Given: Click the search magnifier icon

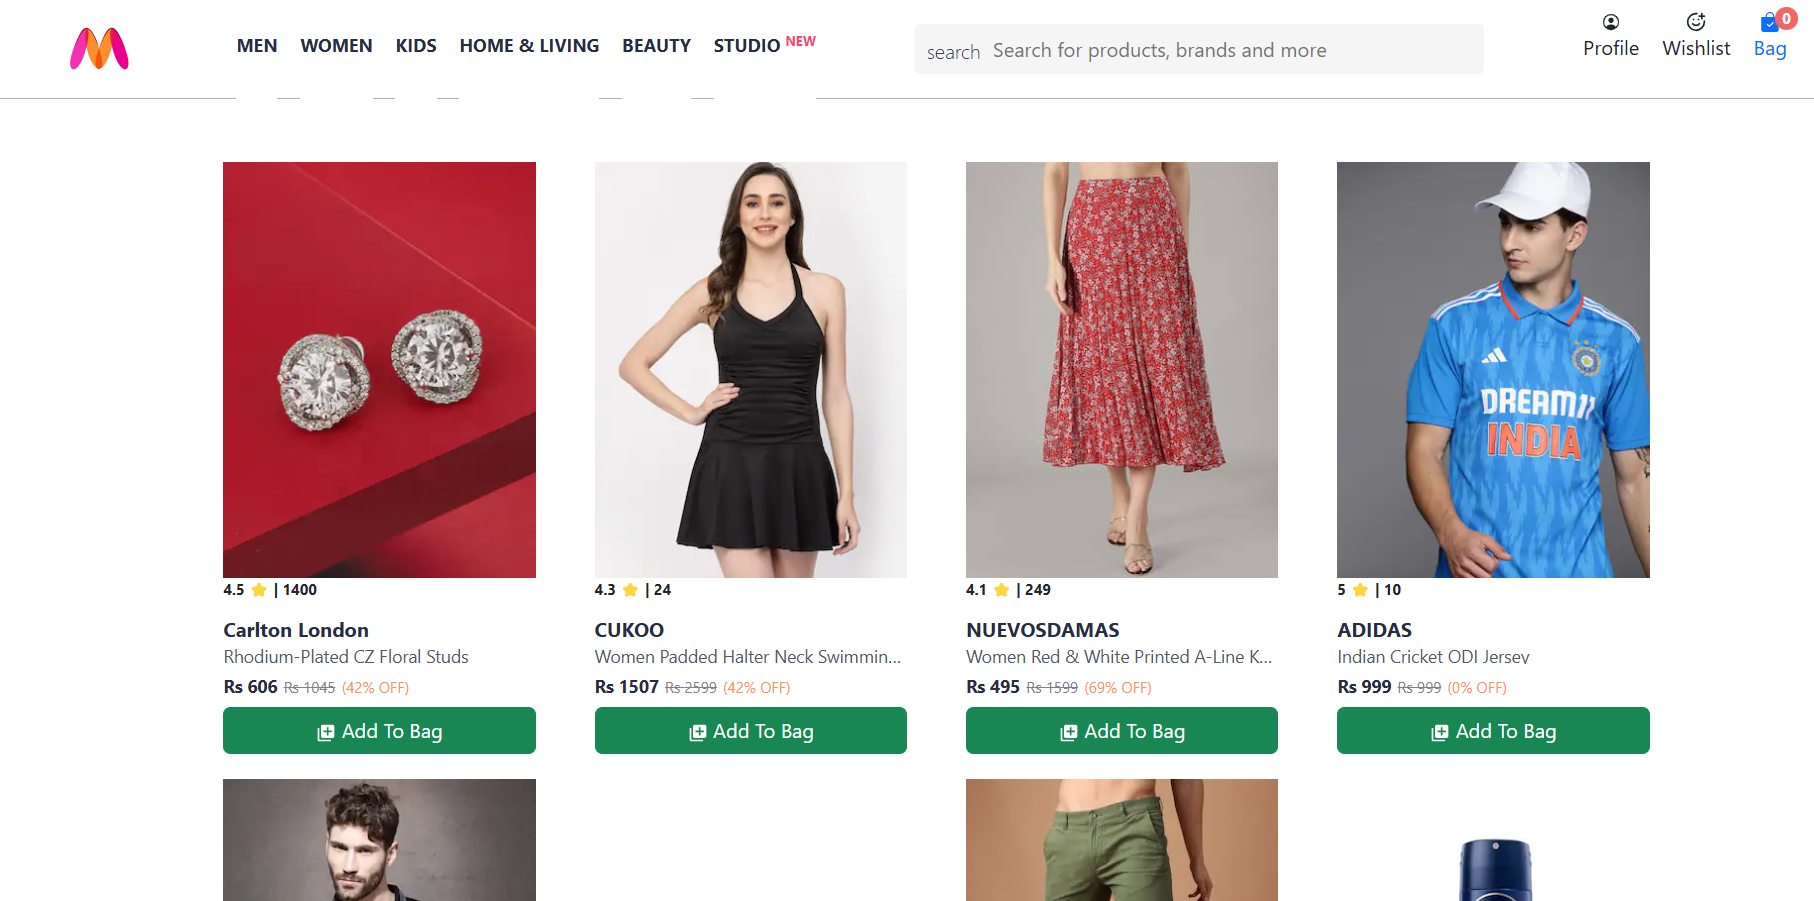Looking at the screenshot, I should (x=952, y=51).
